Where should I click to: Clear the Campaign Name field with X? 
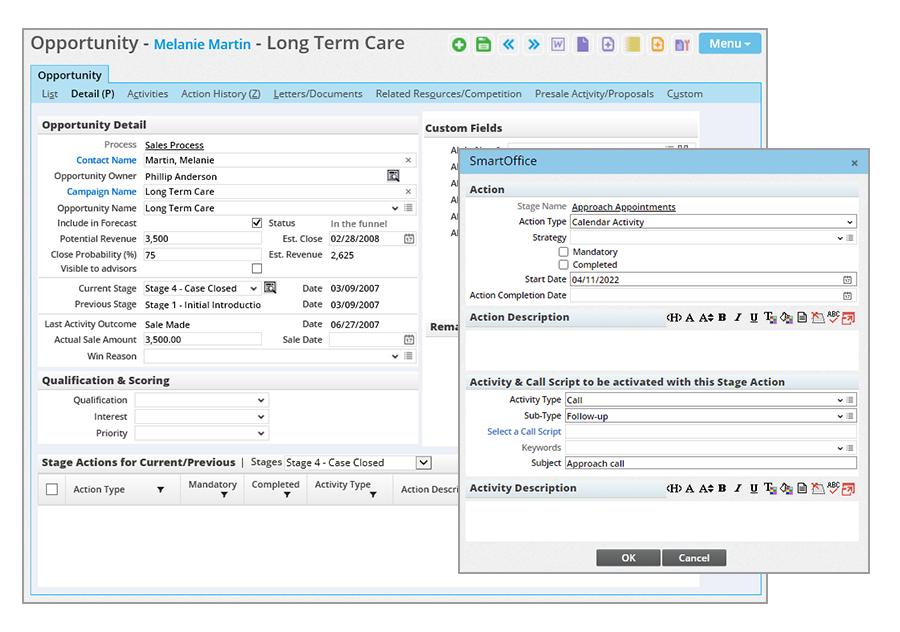[408, 192]
